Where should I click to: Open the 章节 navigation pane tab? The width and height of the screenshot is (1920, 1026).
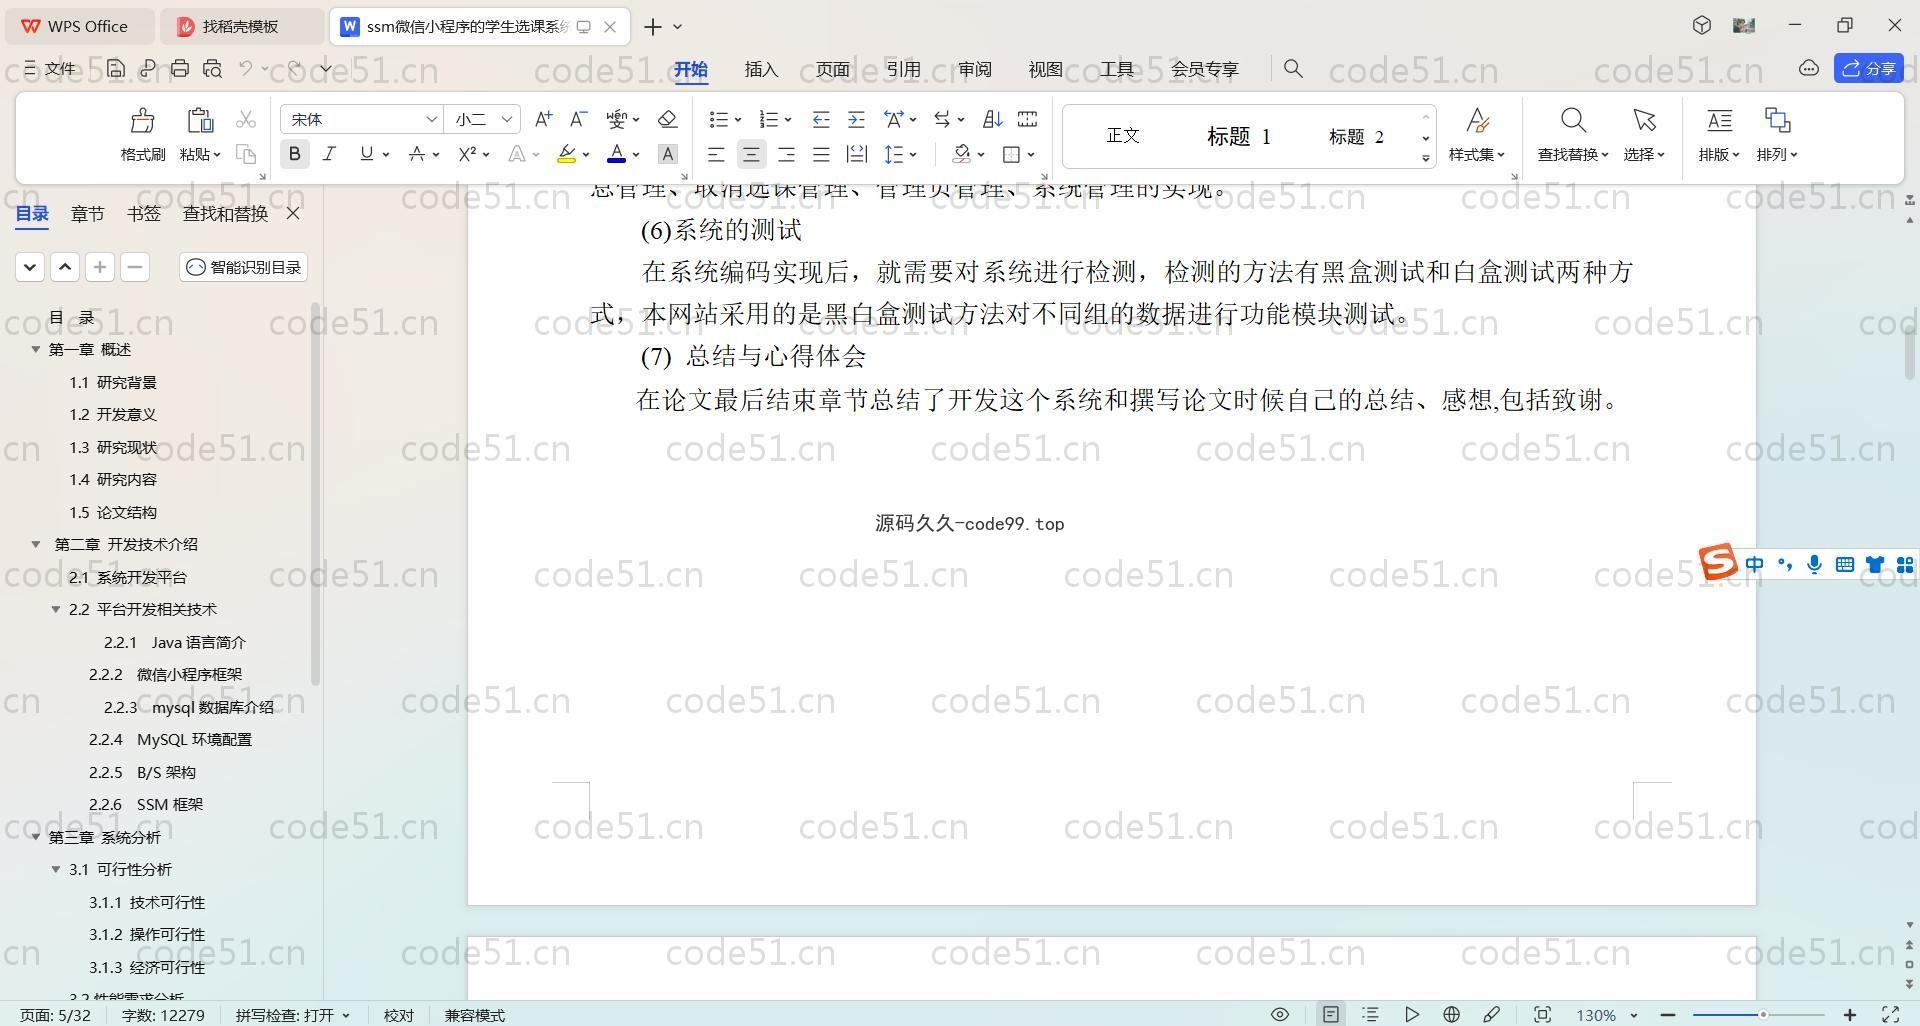[87, 214]
